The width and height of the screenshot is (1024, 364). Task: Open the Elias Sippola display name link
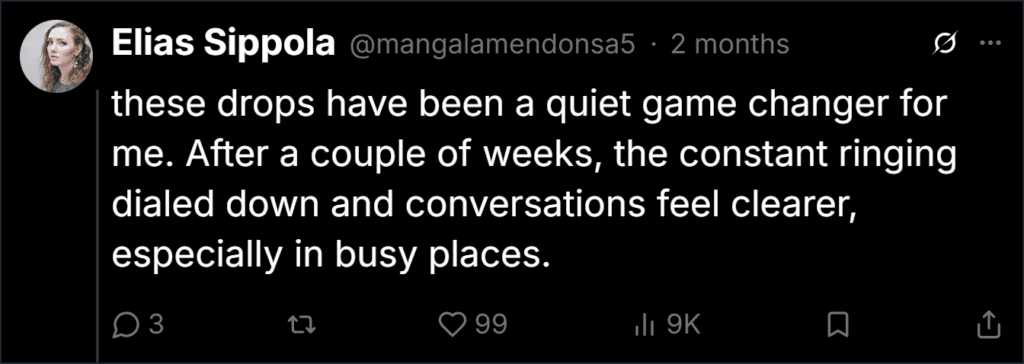coord(223,44)
